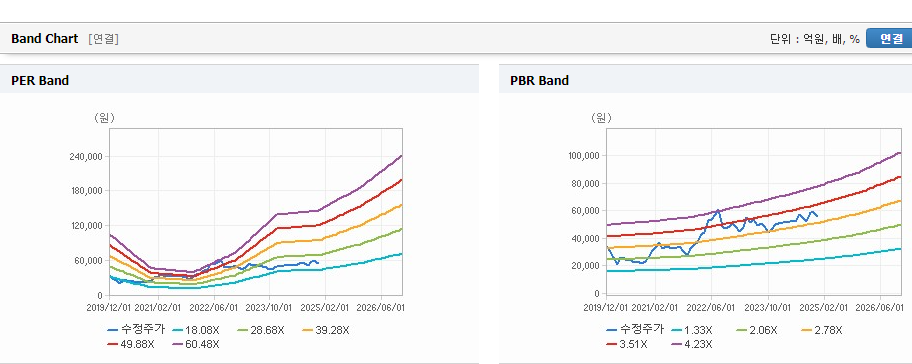The height and width of the screenshot is (364, 912).
Task: Click 40,000 on PBR Band y-axis
Action: coord(586,238)
